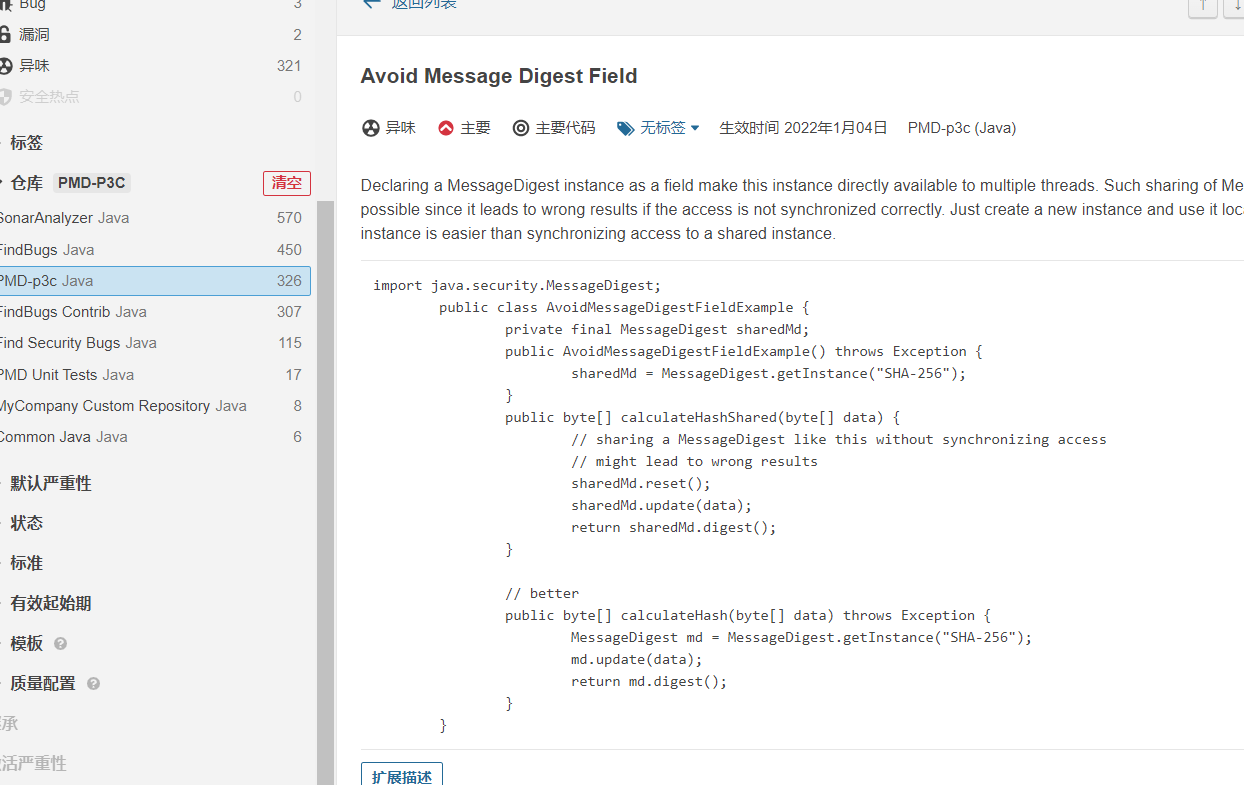Click the help icon next to 模板
1244x785 pixels.
[x=59, y=644]
